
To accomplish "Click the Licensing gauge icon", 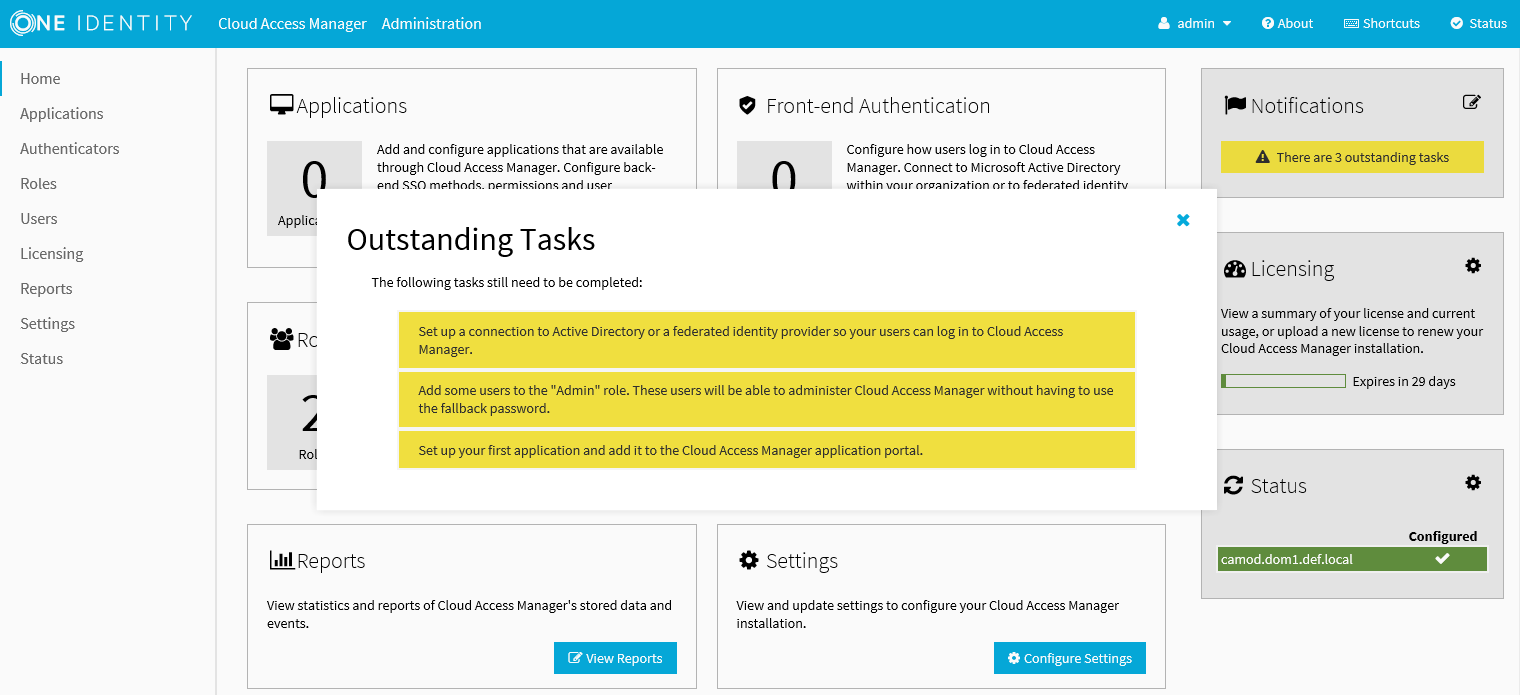I will click(1235, 269).
